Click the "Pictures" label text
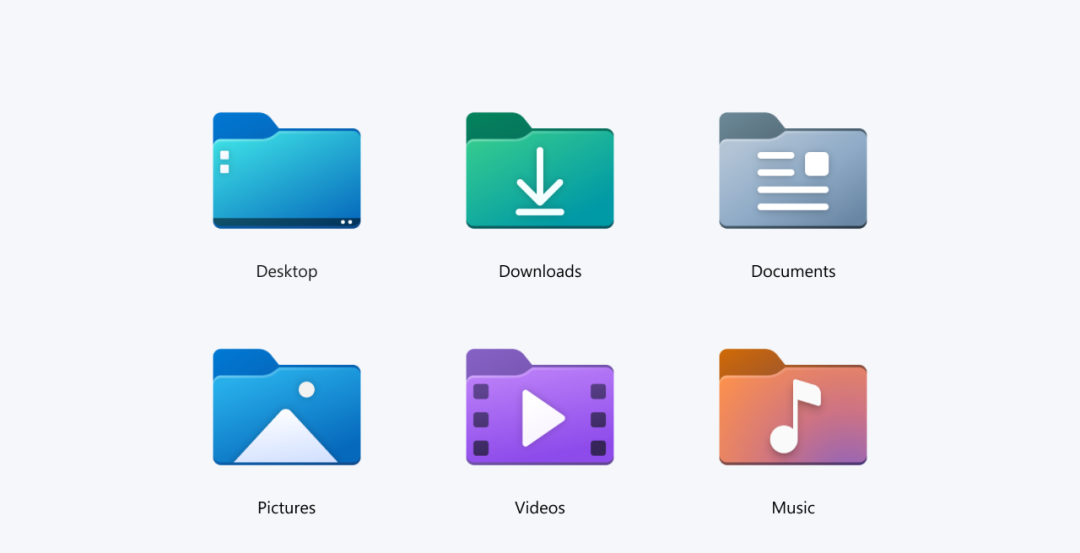 click(x=286, y=508)
